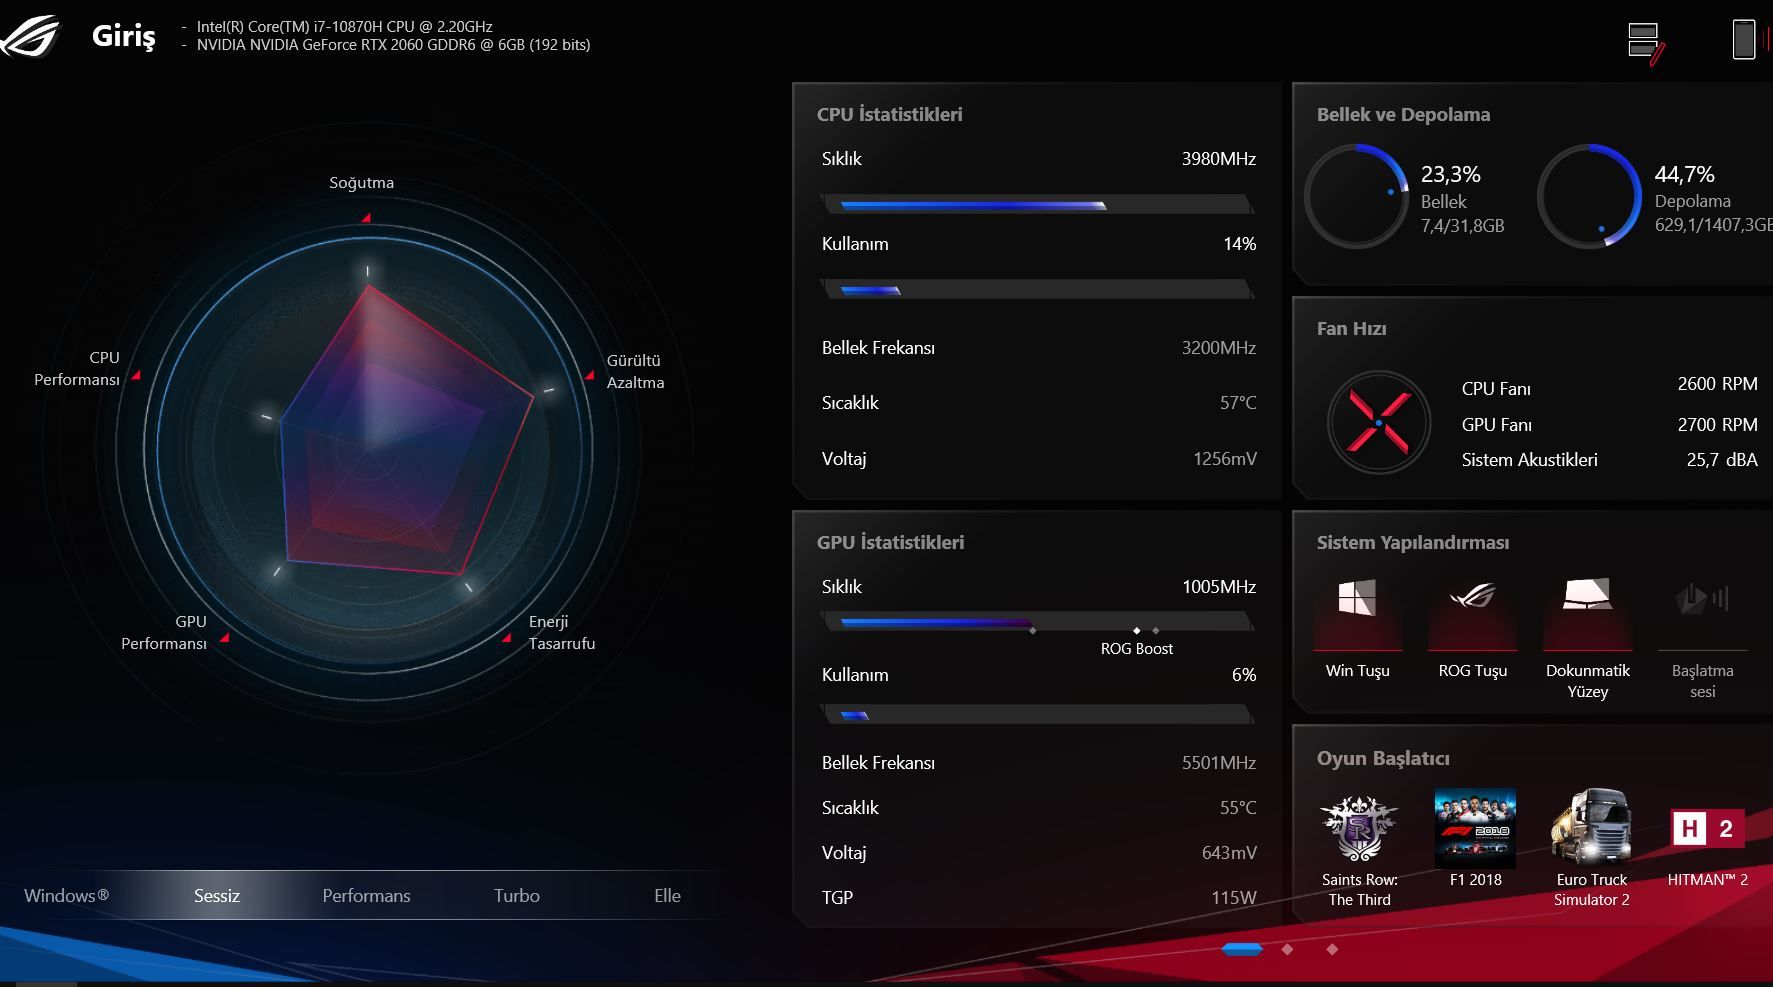Click the red marker beside Soğutma
Image resolution: width=1773 pixels, height=987 pixels.
(366, 217)
